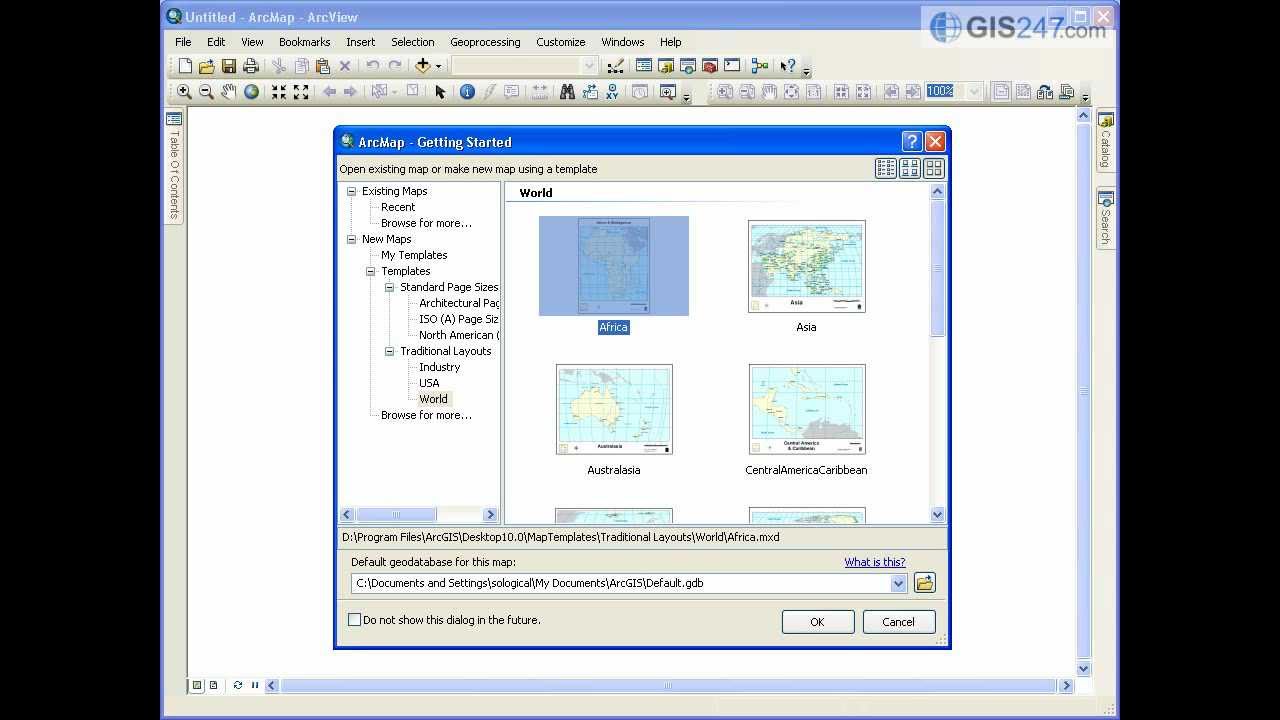The width and height of the screenshot is (1280, 720).
Task: Open the Add Data dropdown arrow
Action: point(438,67)
